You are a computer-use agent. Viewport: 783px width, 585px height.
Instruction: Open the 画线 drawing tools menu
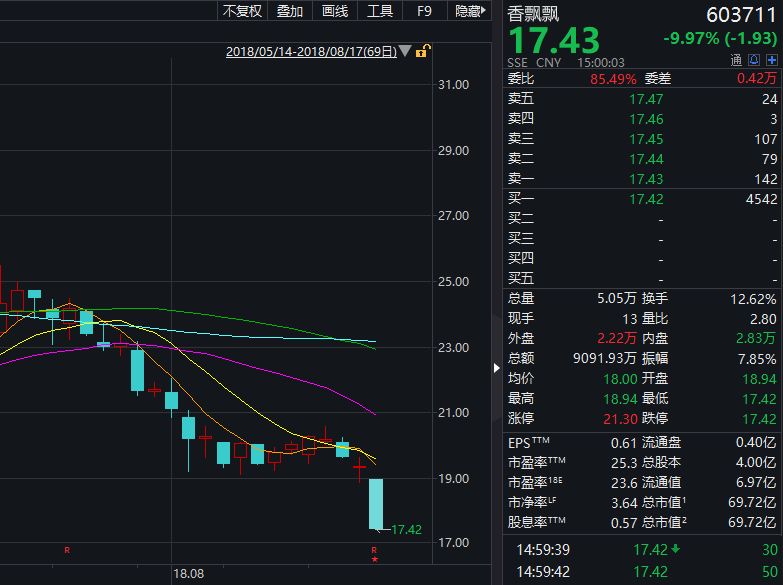(x=335, y=11)
